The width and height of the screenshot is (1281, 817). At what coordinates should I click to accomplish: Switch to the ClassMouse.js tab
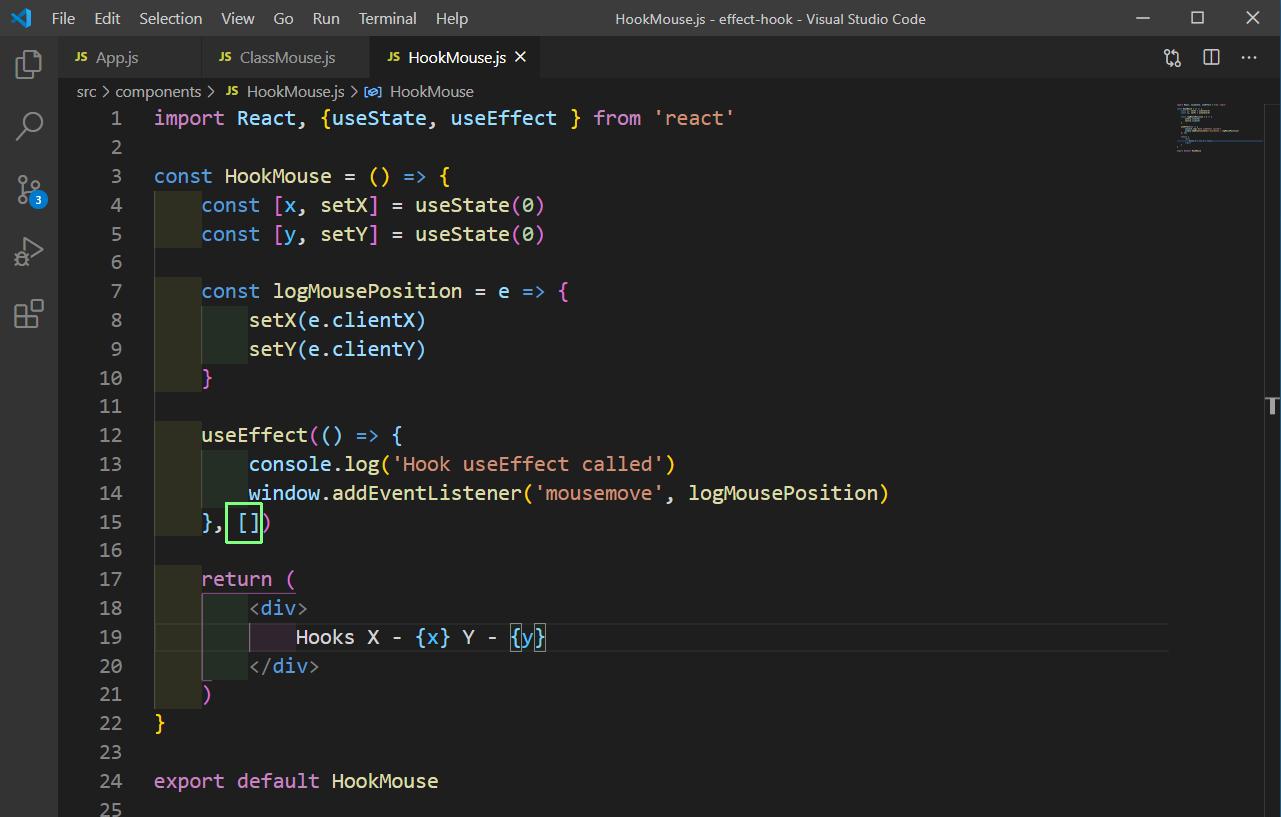(x=285, y=58)
